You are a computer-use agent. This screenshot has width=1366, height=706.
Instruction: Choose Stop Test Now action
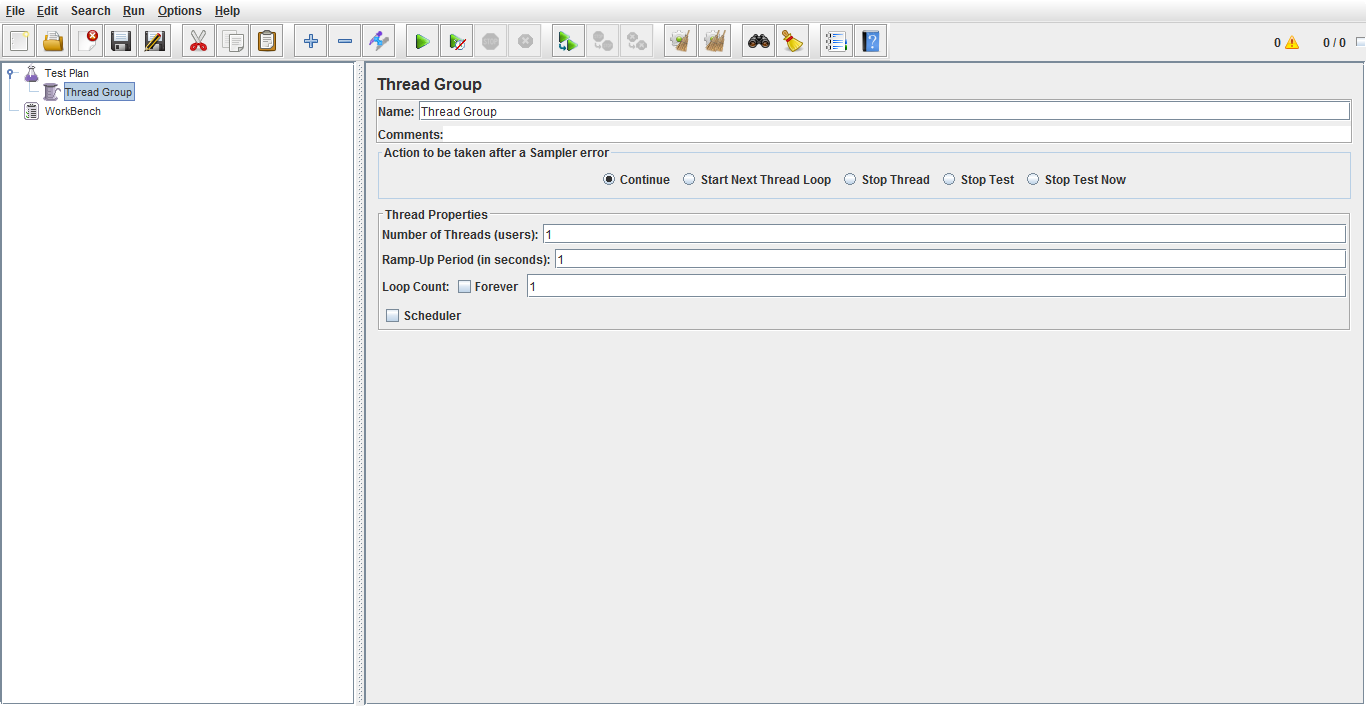click(x=1032, y=179)
